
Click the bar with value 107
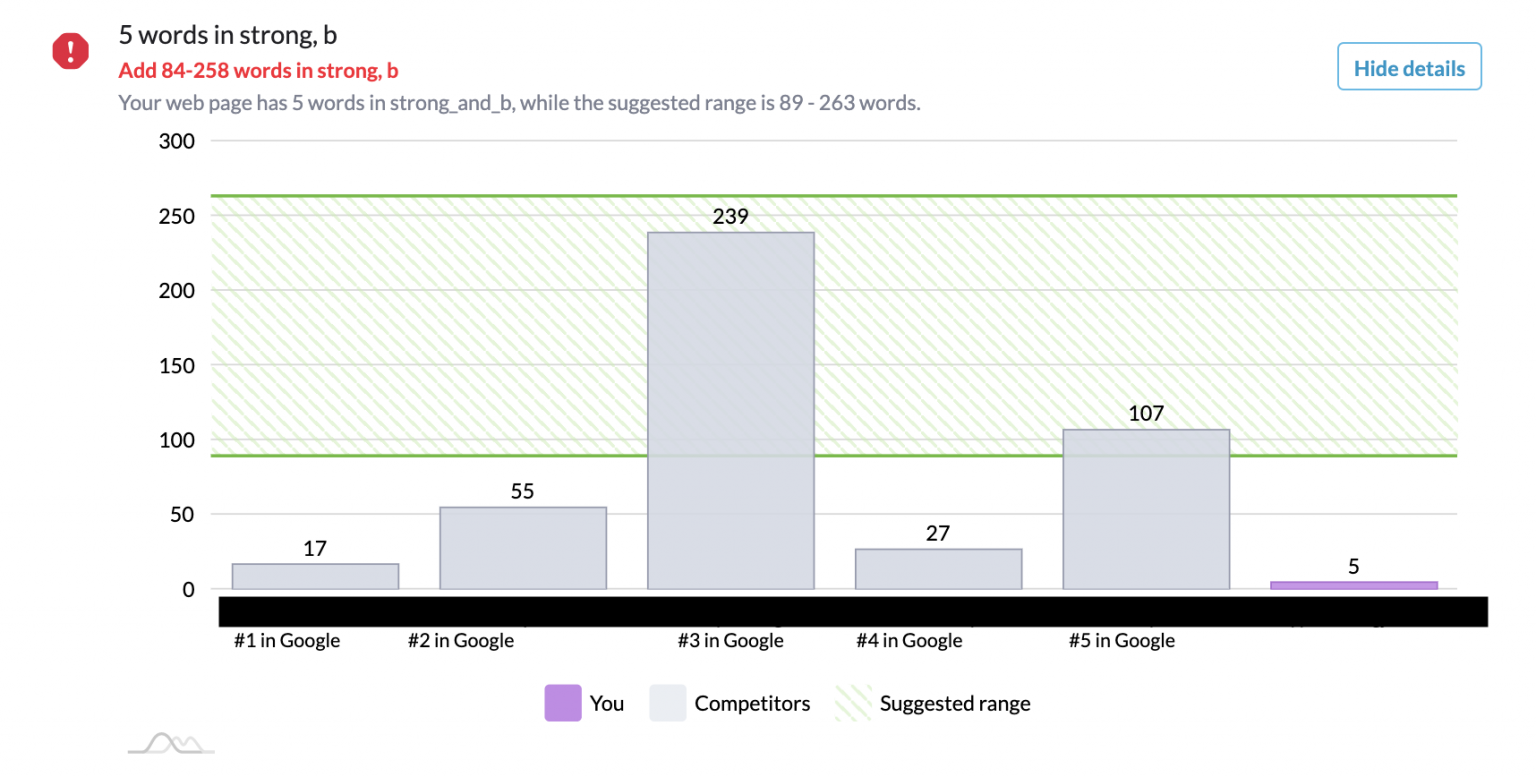[x=1146, y=509]
